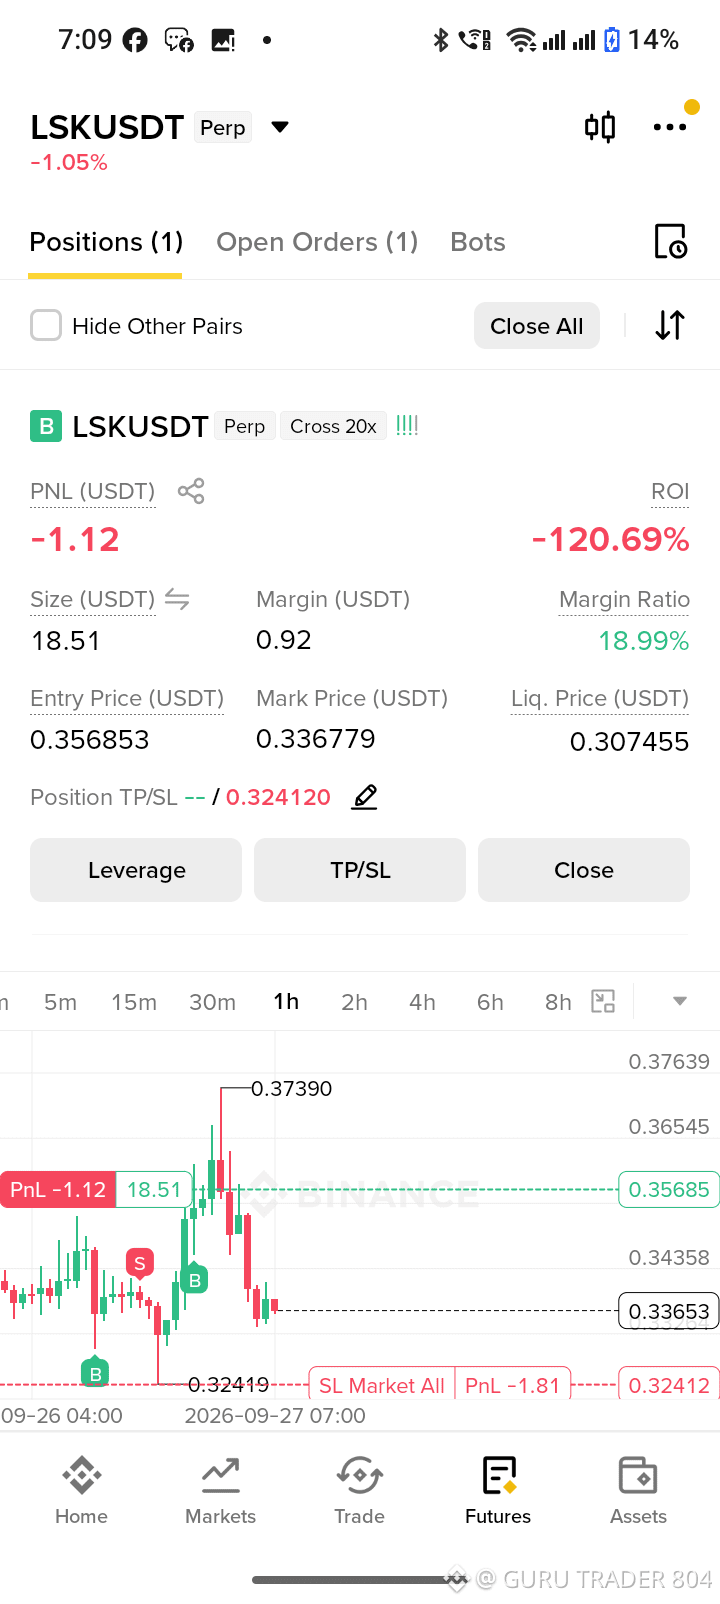Open the Leverage button
Screen dimensions: 720x1604
click(136, 870)
